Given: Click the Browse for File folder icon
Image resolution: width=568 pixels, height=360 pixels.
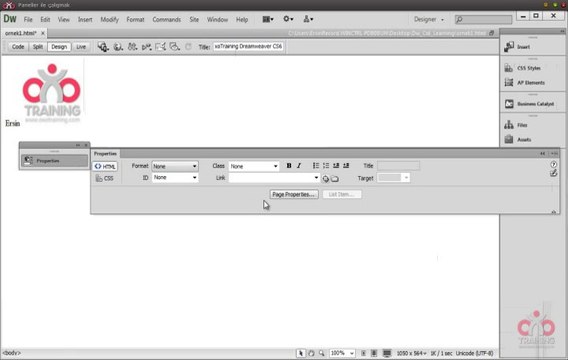Looking at the screenshot, I should click(x=335, y=179).
